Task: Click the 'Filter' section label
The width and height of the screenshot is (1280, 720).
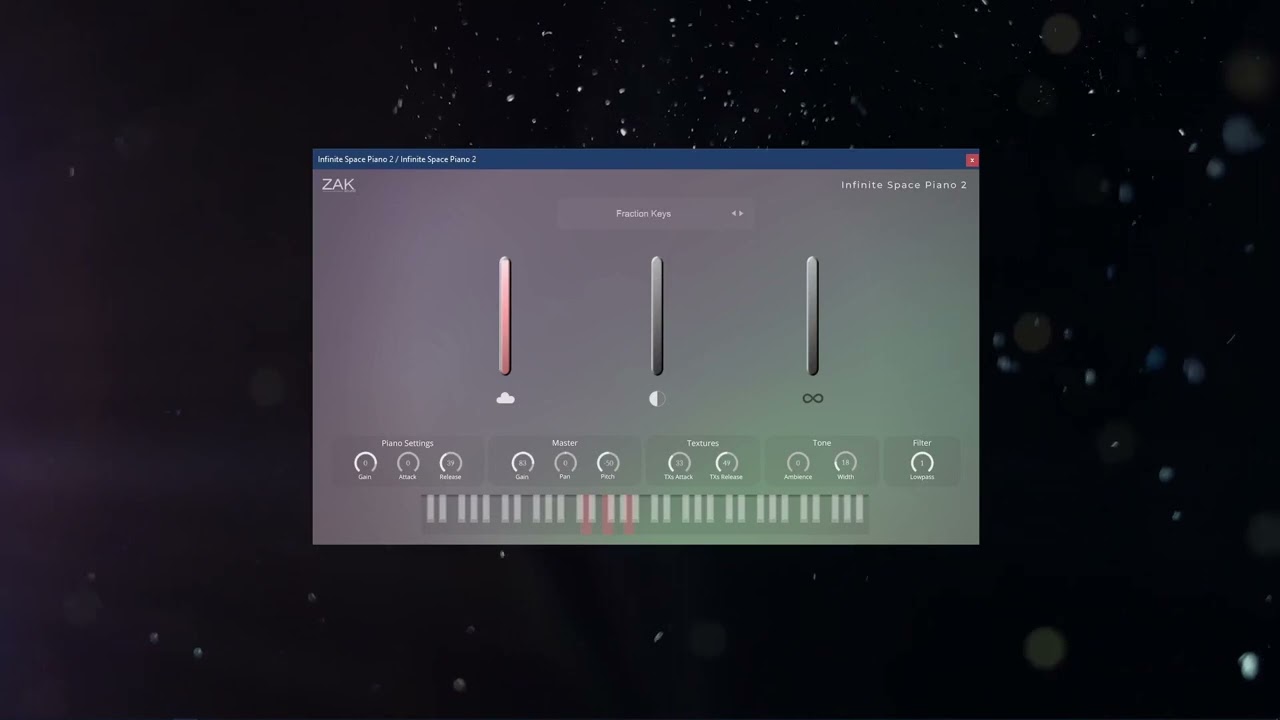Action: pos(922,443)
